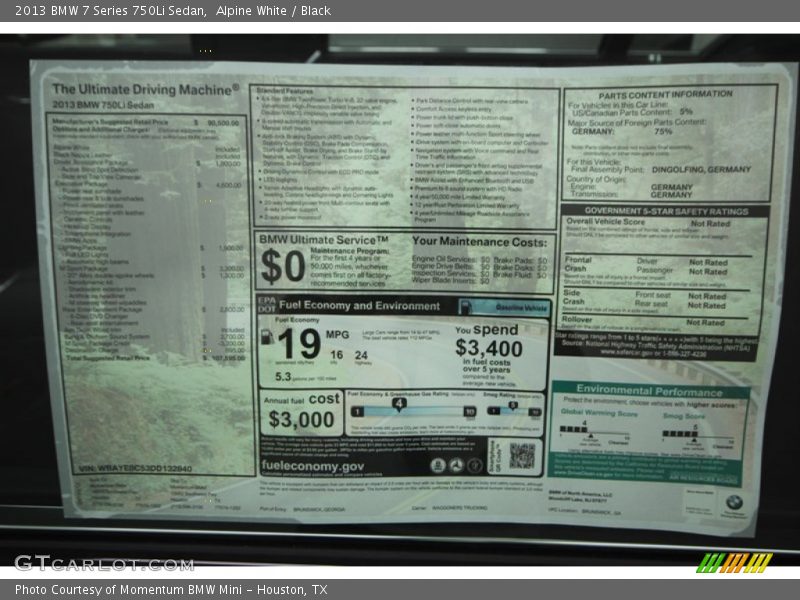The width and height of the screenshot is (800, 600).
Task: Click the 'BMW Ultimate Service' heading
Action: coord(323,239)
